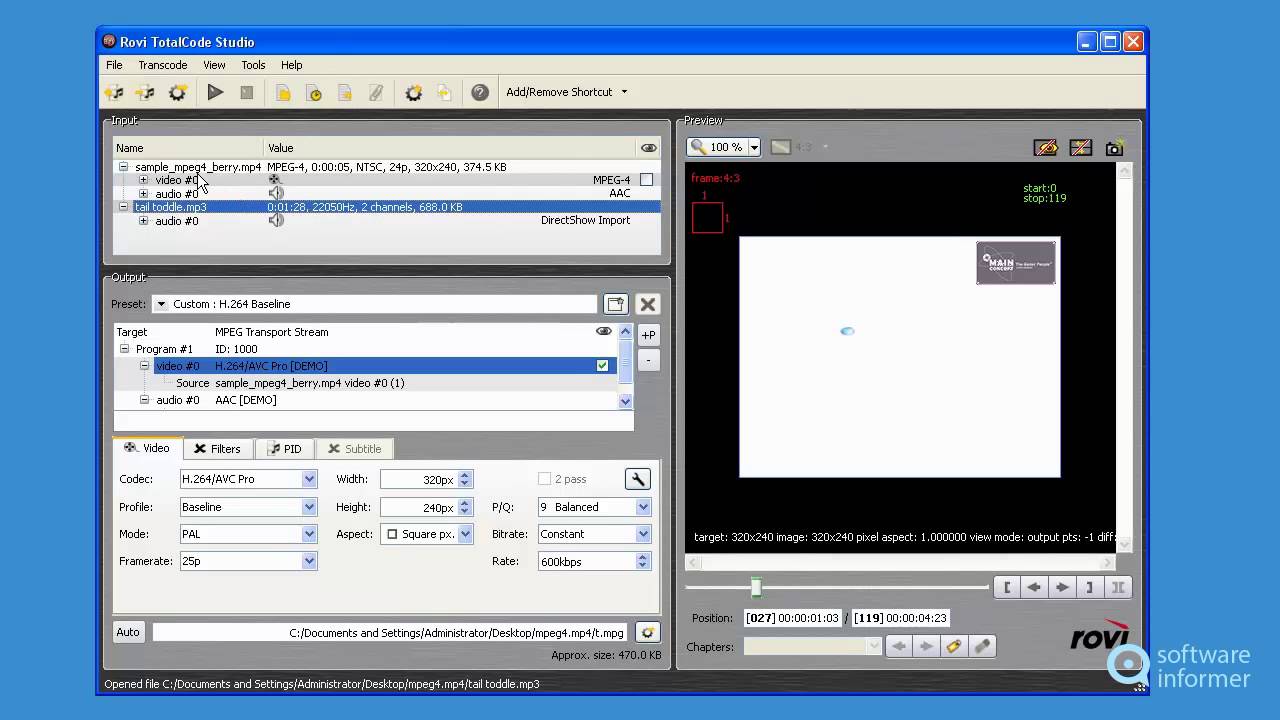Start transcoding with the play icon
Viewport: 1280px width, 720px height.
click(215, 92)
